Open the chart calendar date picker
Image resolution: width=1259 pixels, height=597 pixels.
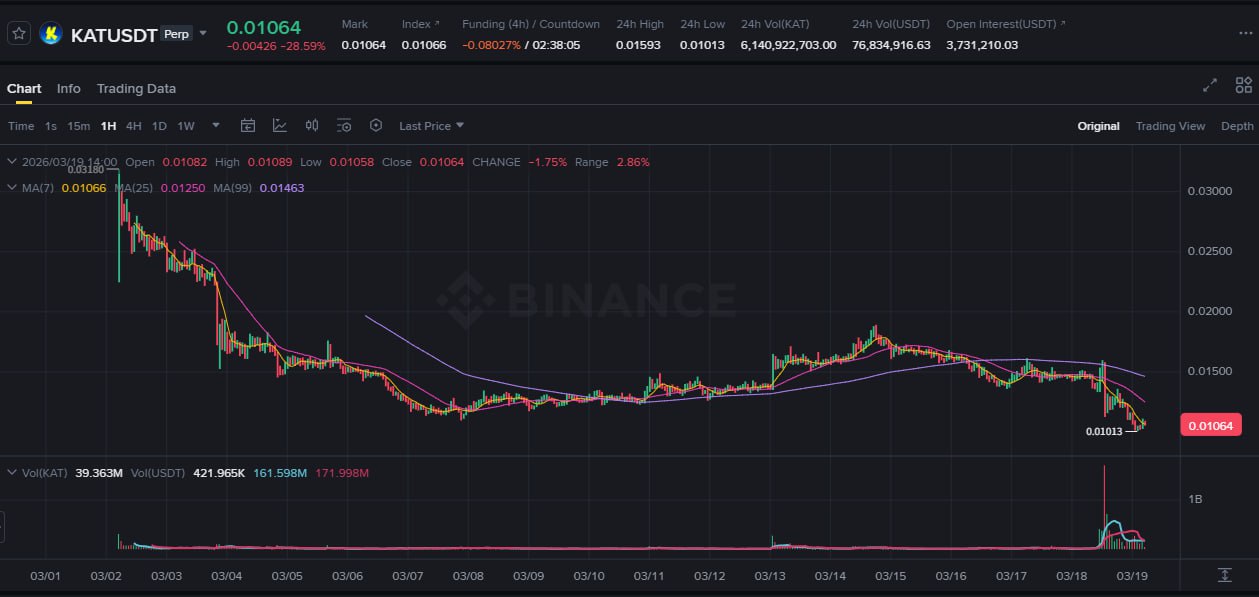click(248, 125)
